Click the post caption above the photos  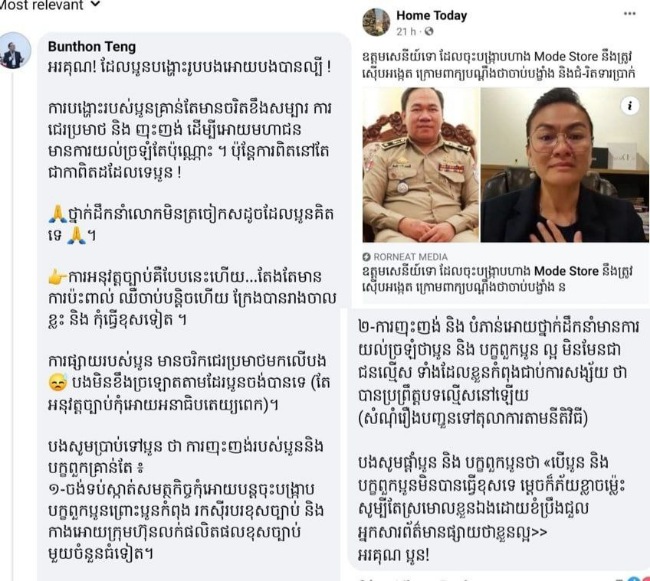coord(499,65)
